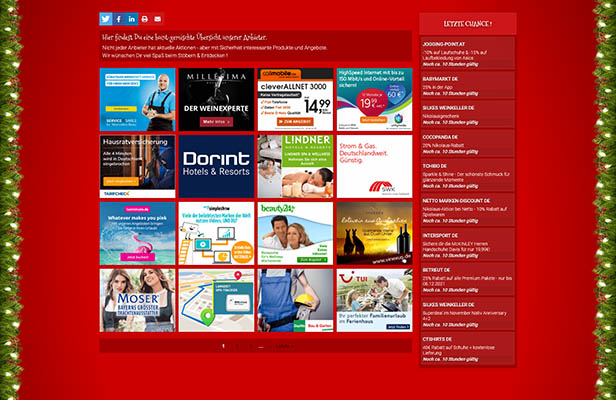Open the Hausratversicherung Tarifcheck banner

tap(137, 165)
